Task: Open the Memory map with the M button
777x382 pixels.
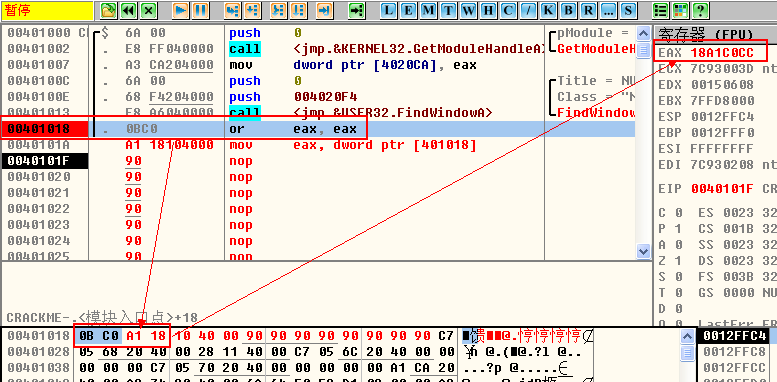Action: [428, 10]
